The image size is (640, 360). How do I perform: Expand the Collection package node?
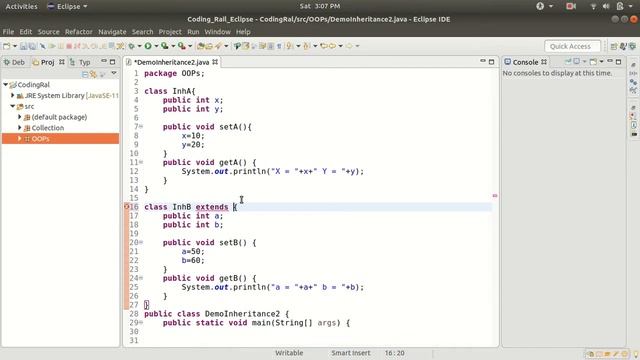[19, 128]
